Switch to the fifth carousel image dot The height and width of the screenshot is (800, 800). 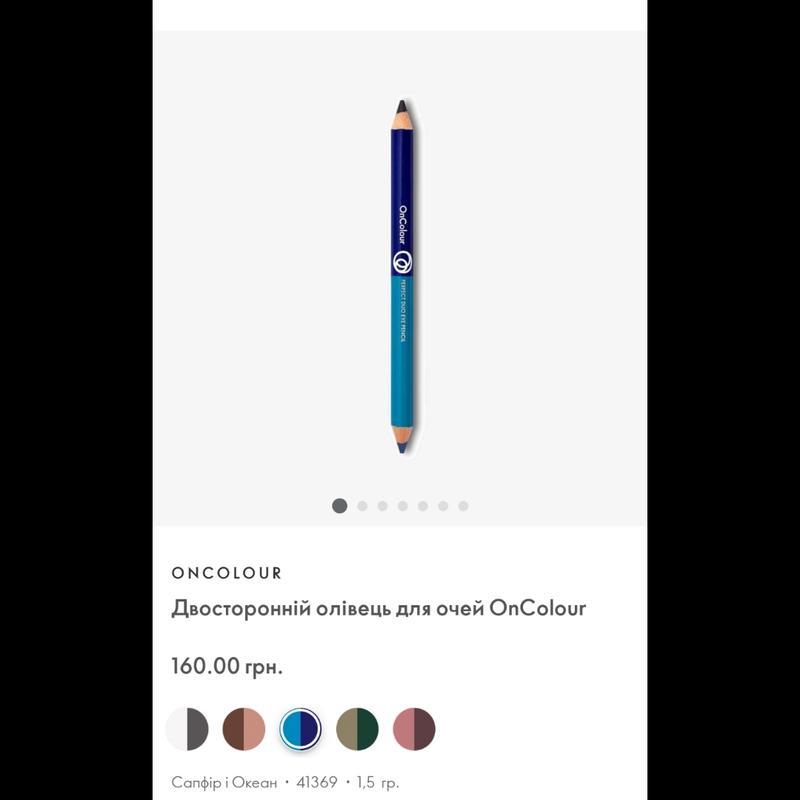point(422,506)
